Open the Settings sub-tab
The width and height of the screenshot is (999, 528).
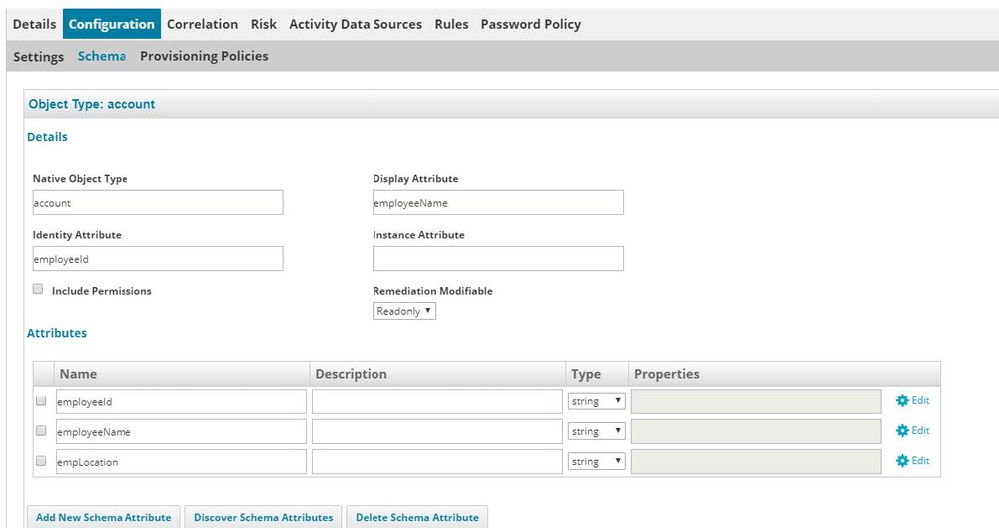point(38,57)
